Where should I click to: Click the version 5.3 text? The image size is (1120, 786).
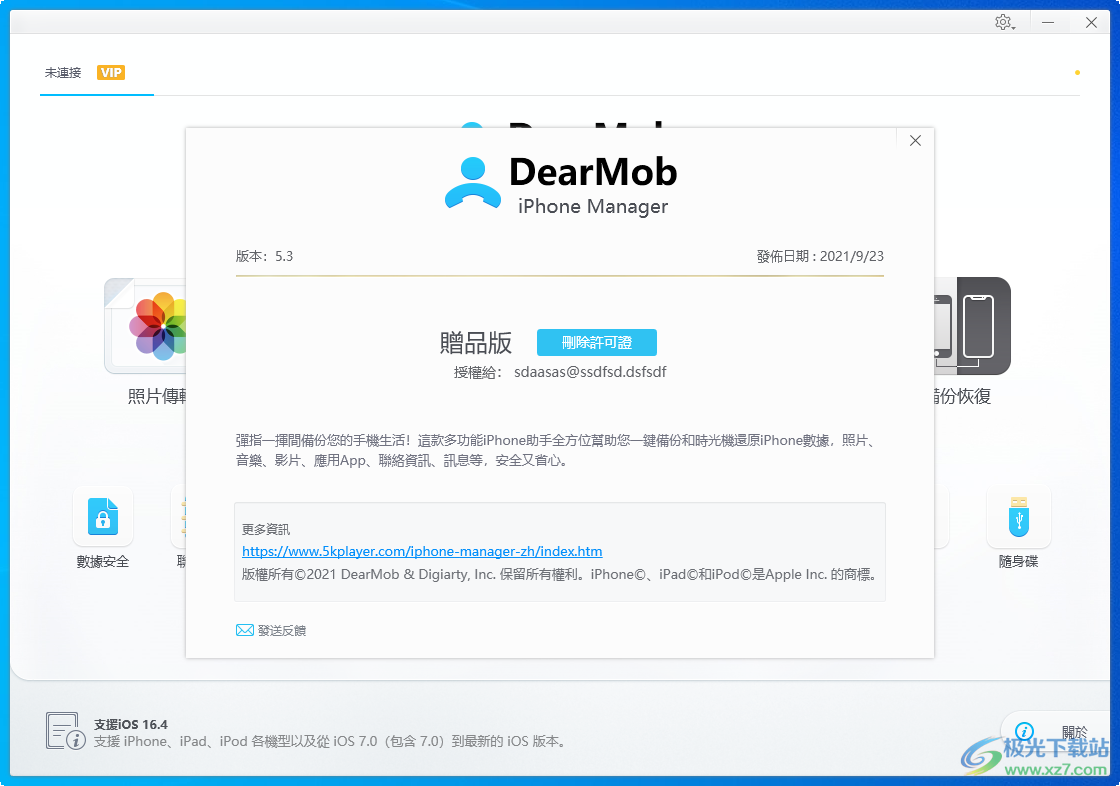(264, 256)
